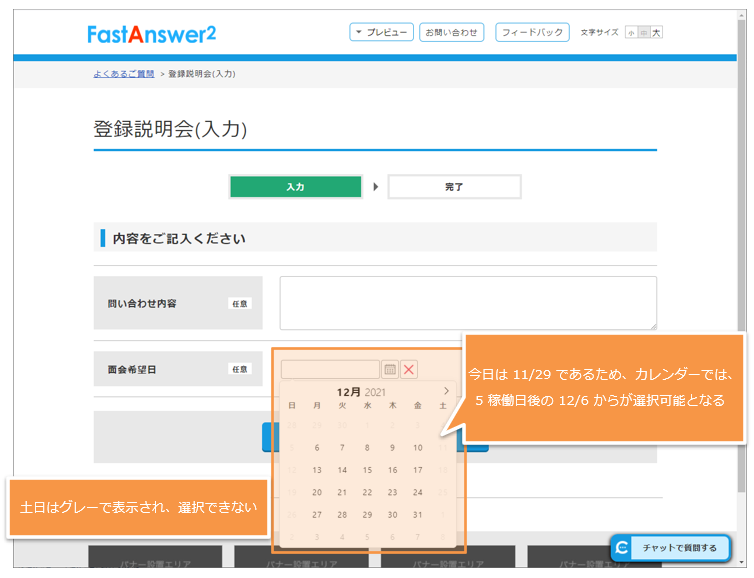The image size is (754, 578).
Task: Open the calendar picker icon
Action: tap(390, 369)
